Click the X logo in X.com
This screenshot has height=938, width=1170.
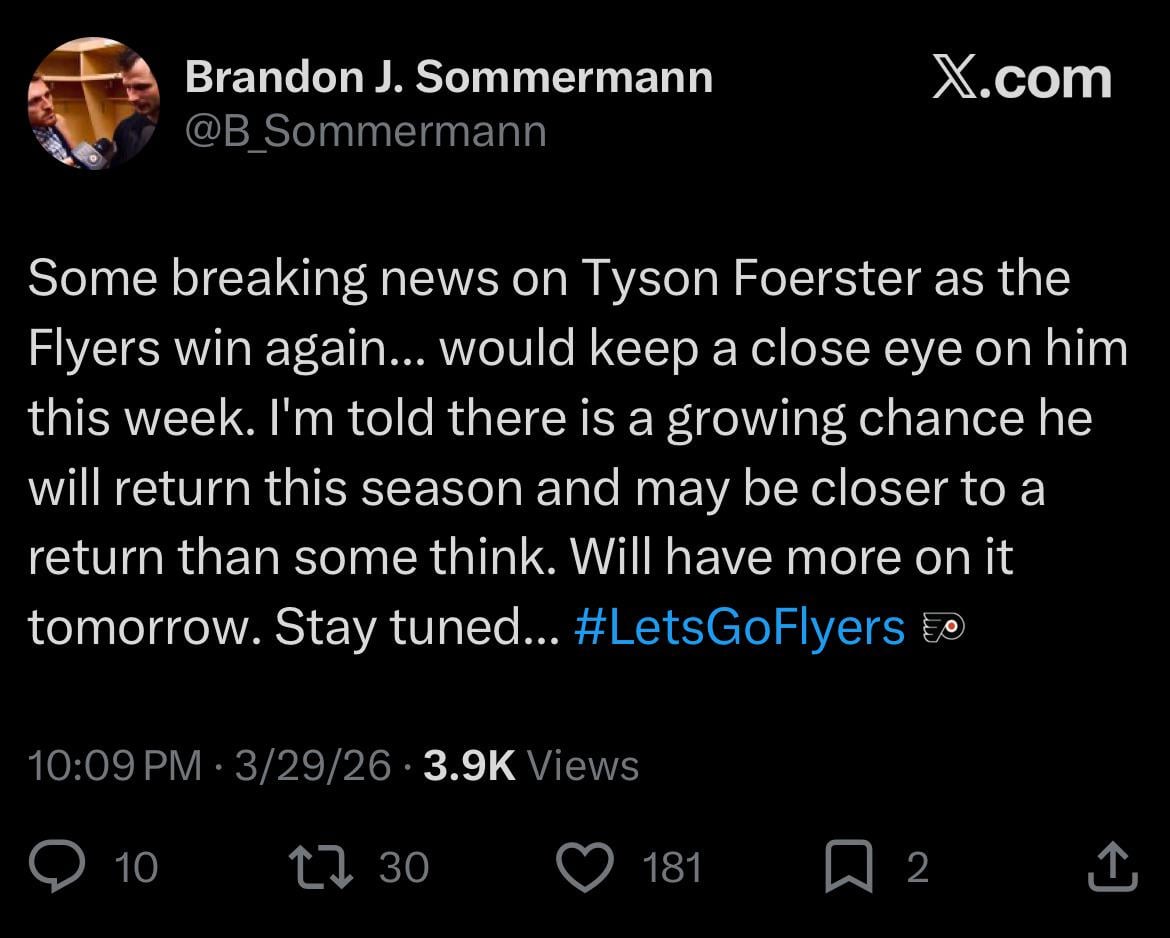(x=957, y=79)
